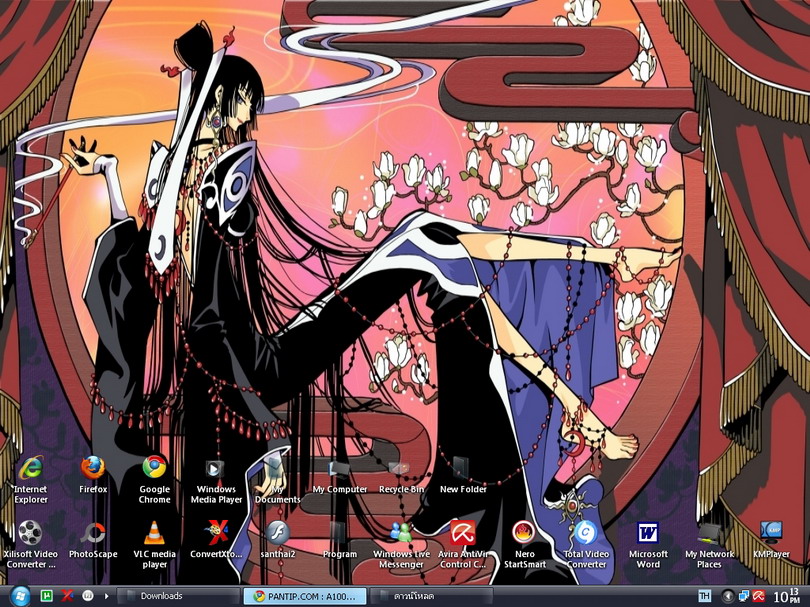
Task: Open the Program folder on the desktop
Action: pos(339,540)
